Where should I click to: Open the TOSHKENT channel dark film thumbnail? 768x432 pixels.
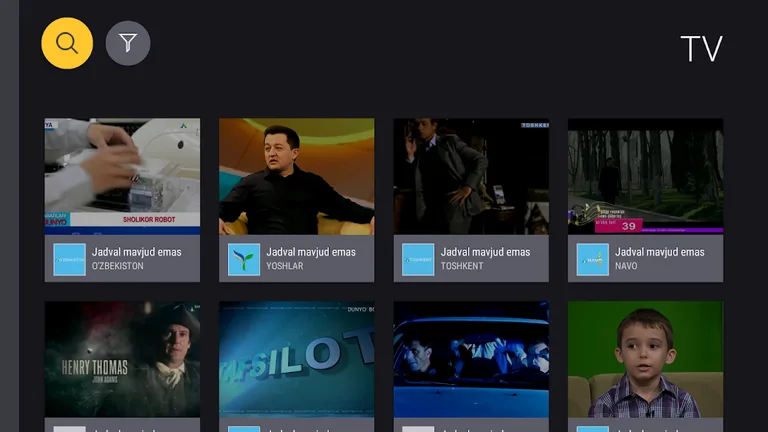click(x=471, y=176)
